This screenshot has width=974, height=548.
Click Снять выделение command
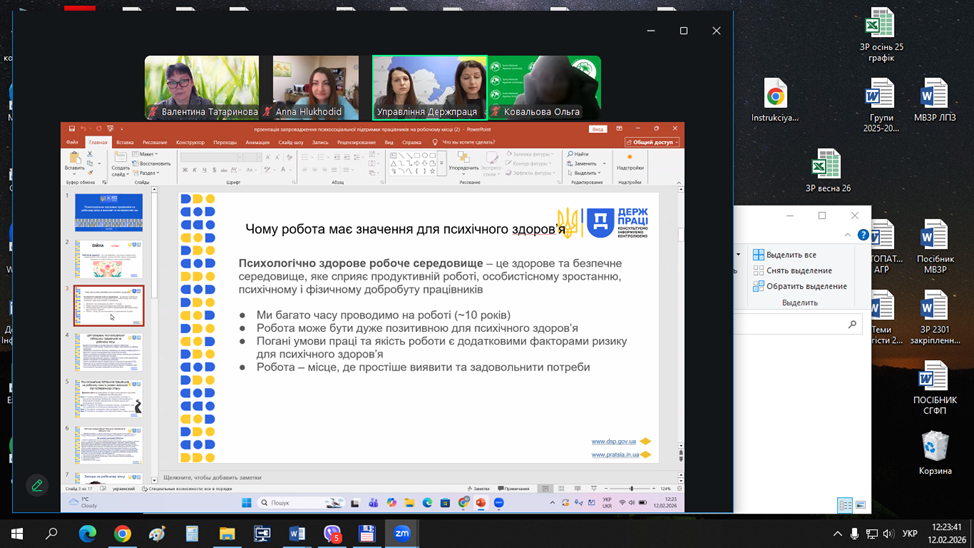tap(798, 271)
